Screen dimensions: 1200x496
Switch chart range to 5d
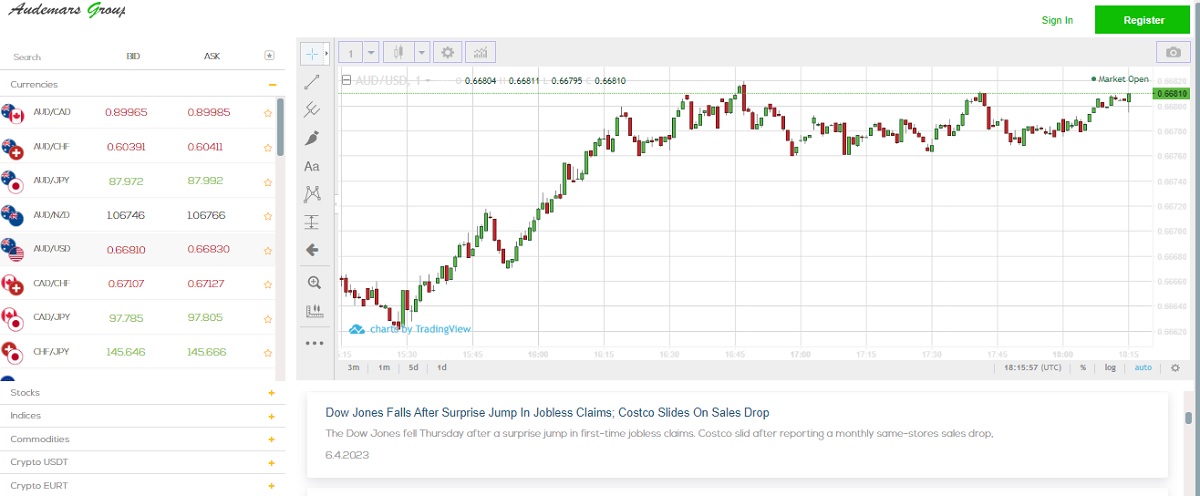pyautogui.click(x=413, y=368)
